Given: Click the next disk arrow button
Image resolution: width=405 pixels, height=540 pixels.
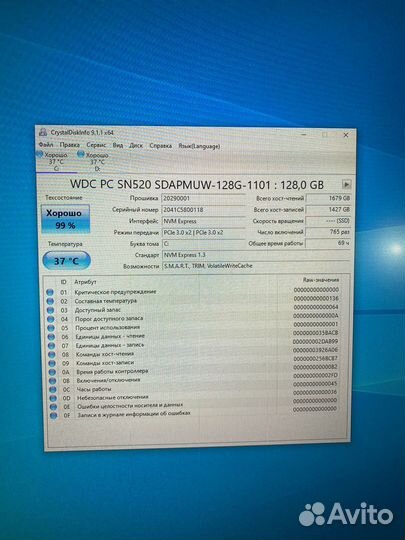Looking at the screenshot, I should [346, 184].
